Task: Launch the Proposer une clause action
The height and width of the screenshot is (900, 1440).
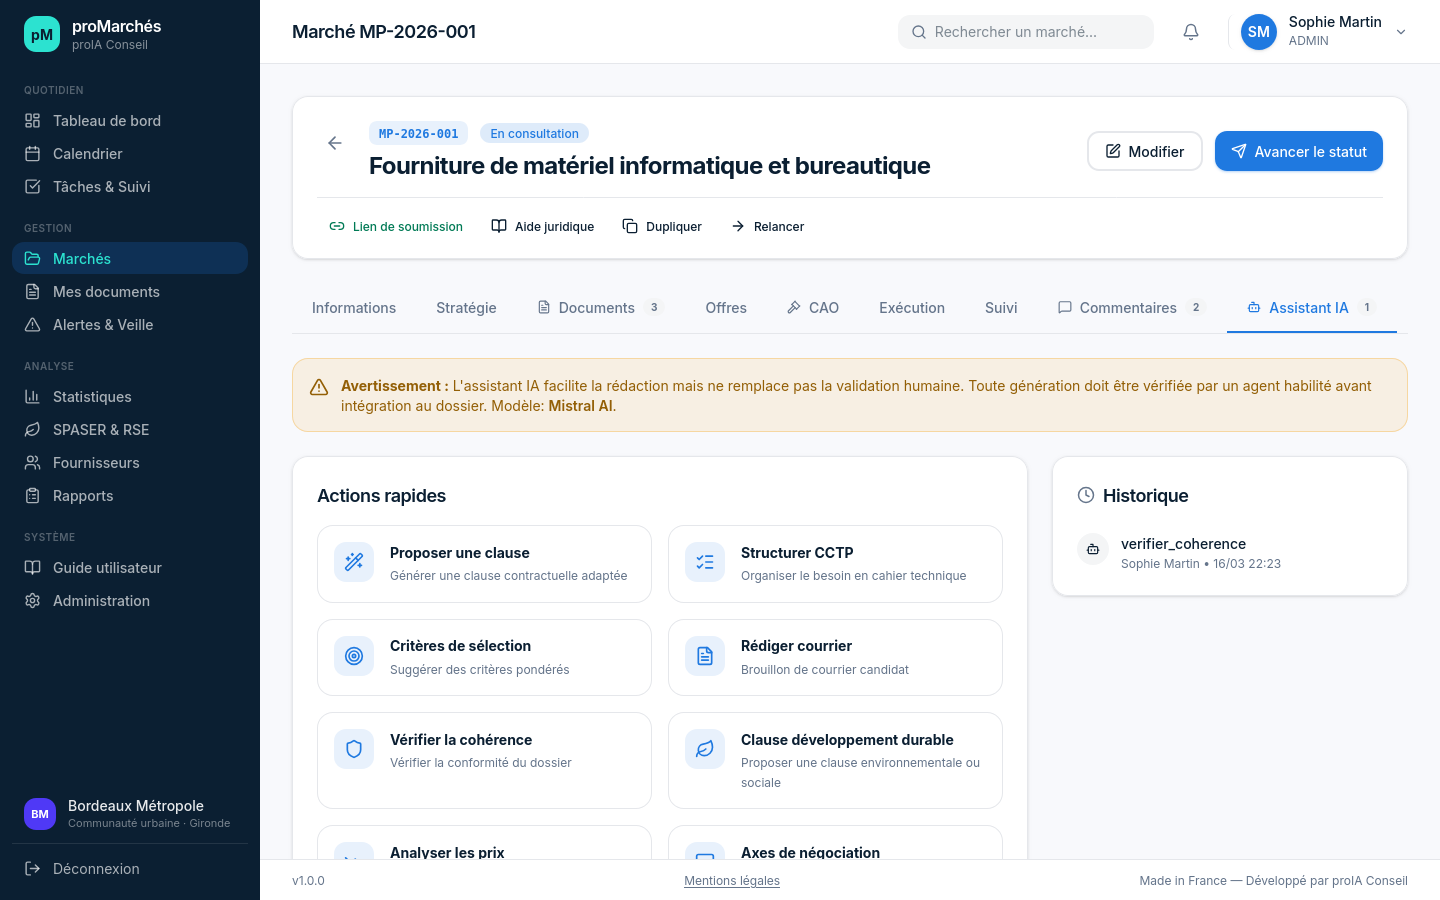Action: (484, 563)
